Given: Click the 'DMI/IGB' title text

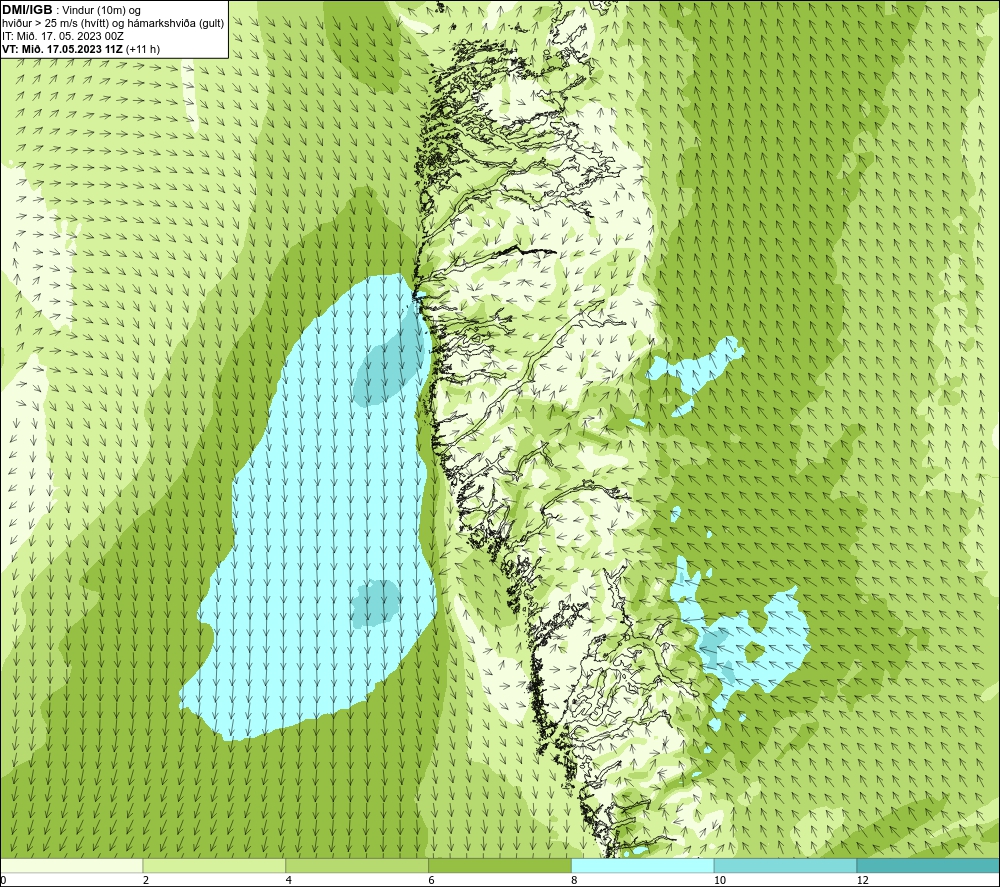Looking at the screenshot, I should coord(27,10).
